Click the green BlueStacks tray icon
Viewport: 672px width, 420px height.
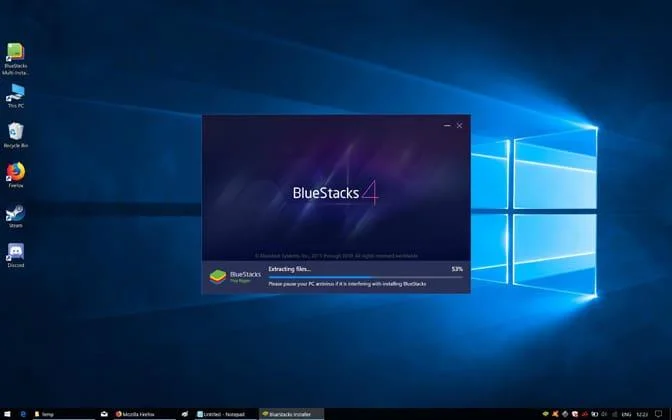(546, 414)
